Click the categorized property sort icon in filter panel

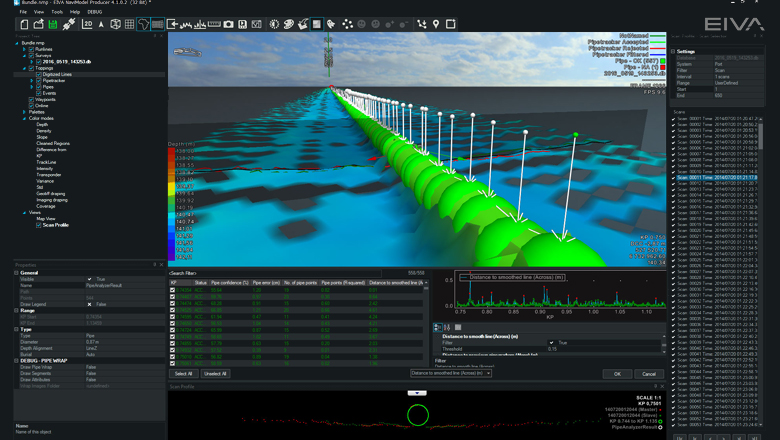pos(438,327)
